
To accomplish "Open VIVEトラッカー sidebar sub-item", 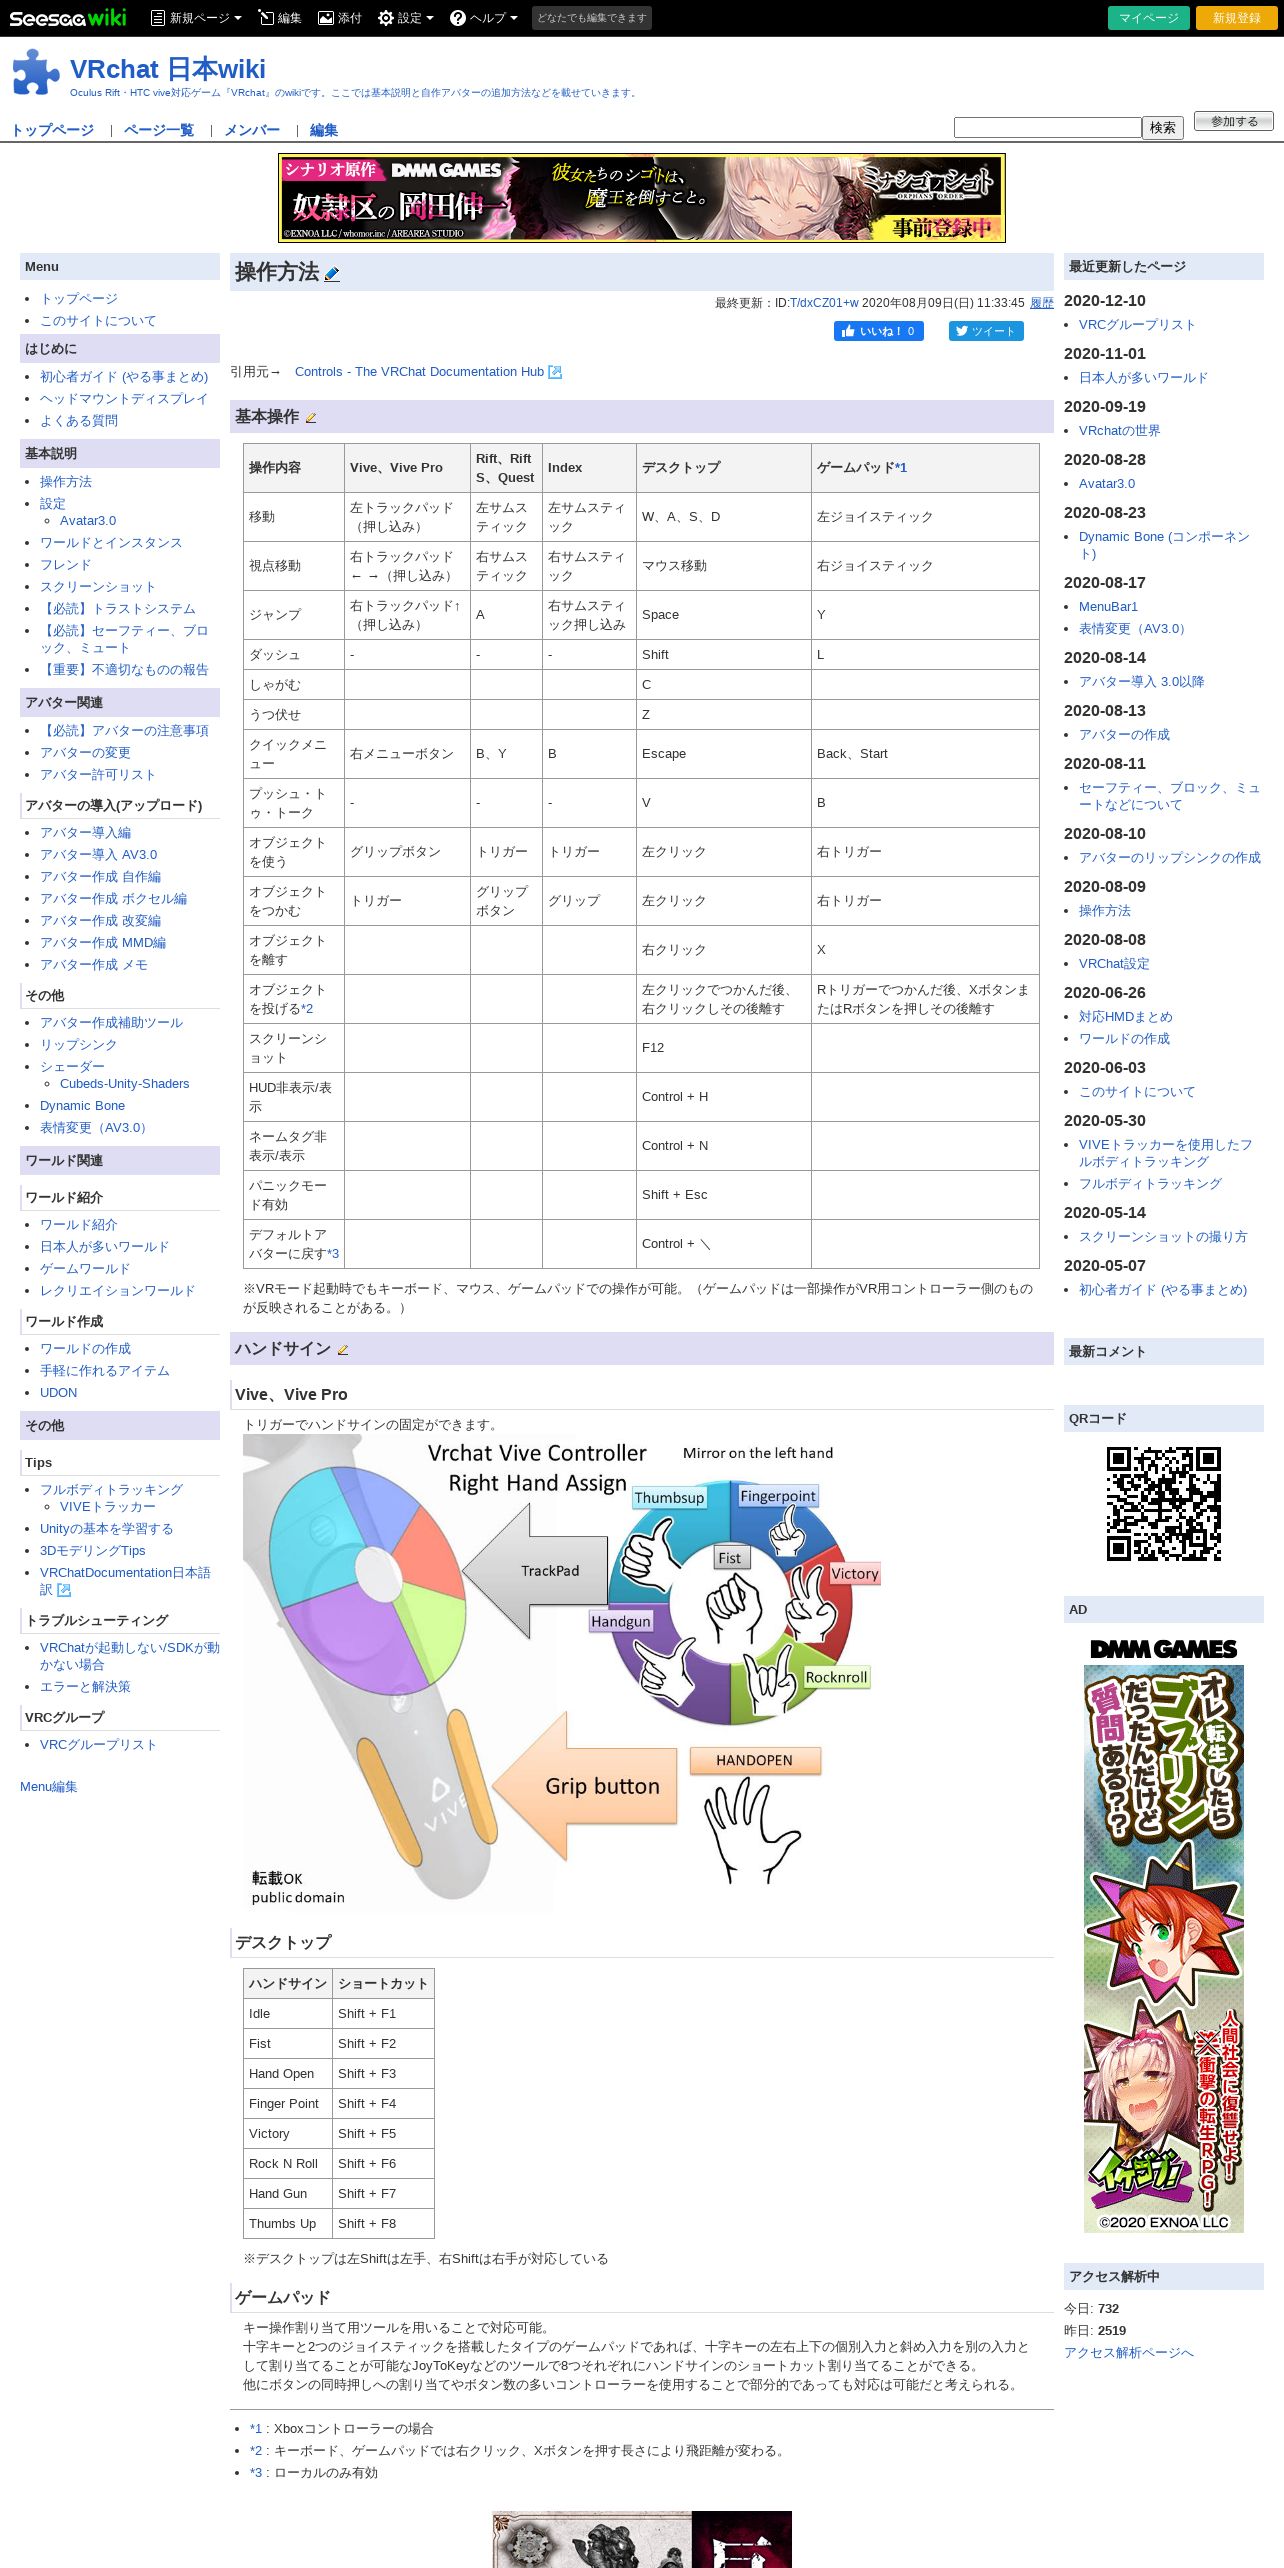I will click(x=108, y=1507).
